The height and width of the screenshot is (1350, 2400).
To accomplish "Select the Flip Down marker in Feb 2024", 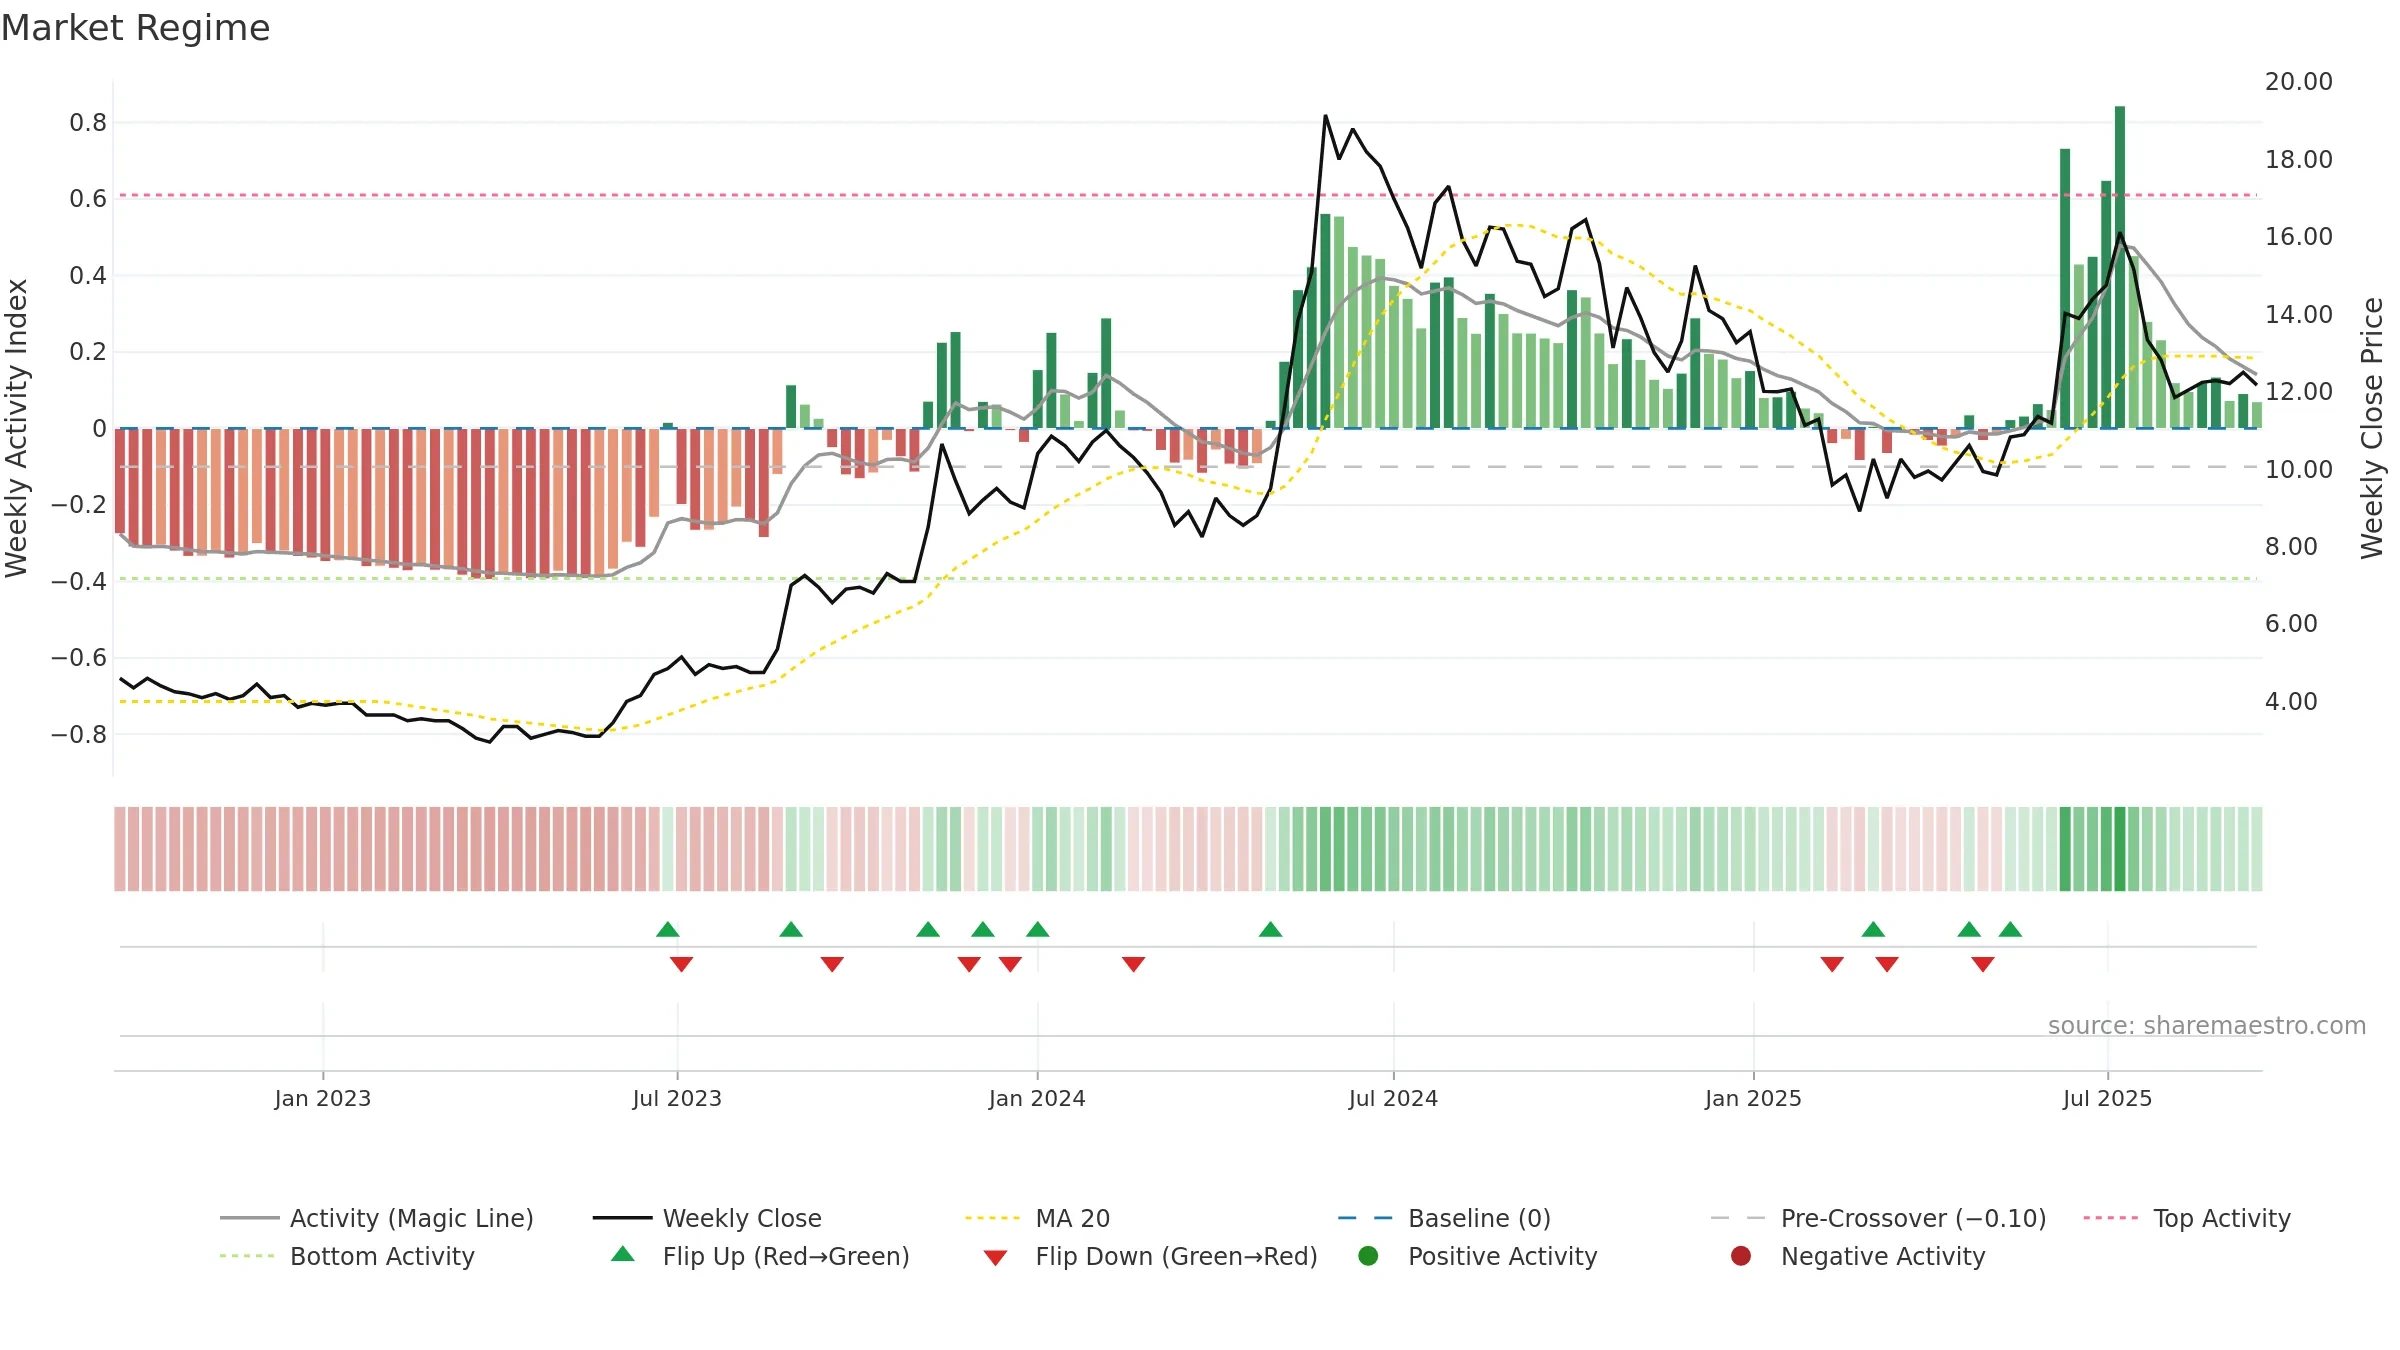I will click(1133, 964).
